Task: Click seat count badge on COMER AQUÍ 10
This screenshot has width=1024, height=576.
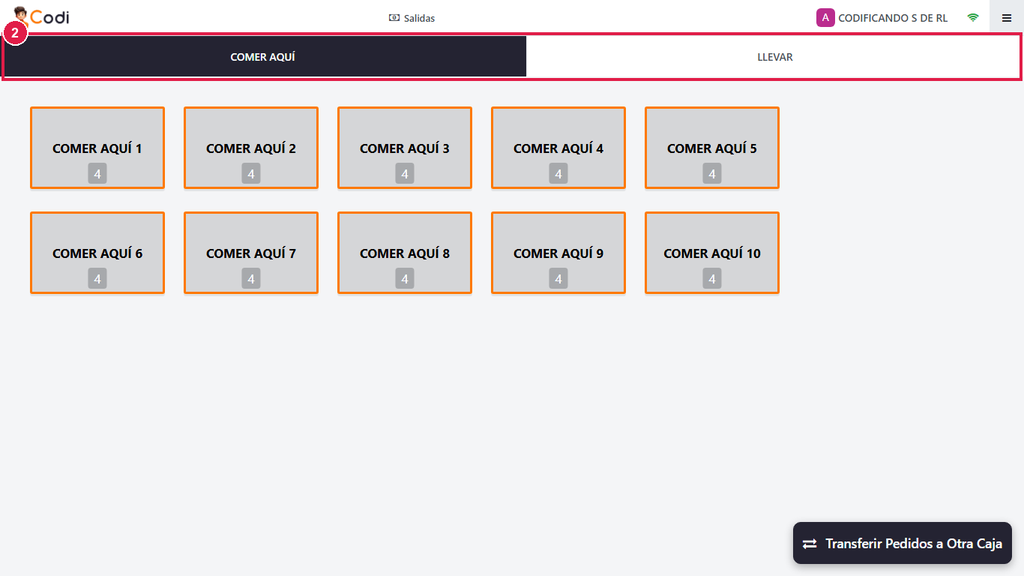Action: click(712, 279)
